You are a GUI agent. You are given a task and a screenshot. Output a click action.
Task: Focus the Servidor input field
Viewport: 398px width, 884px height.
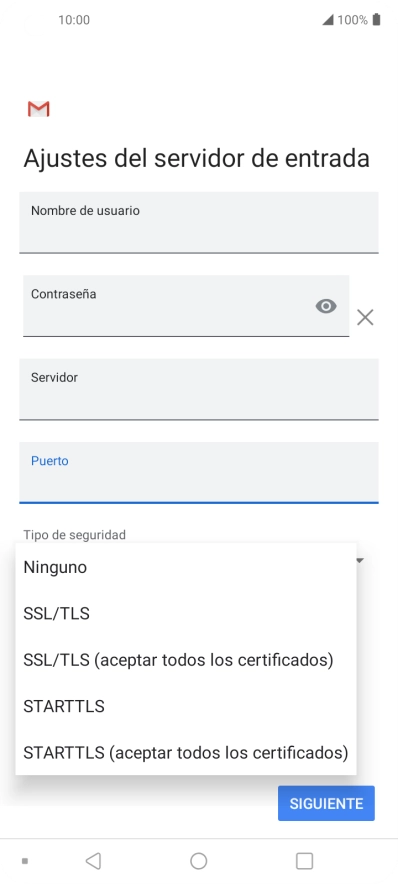[x=198, y=390]
